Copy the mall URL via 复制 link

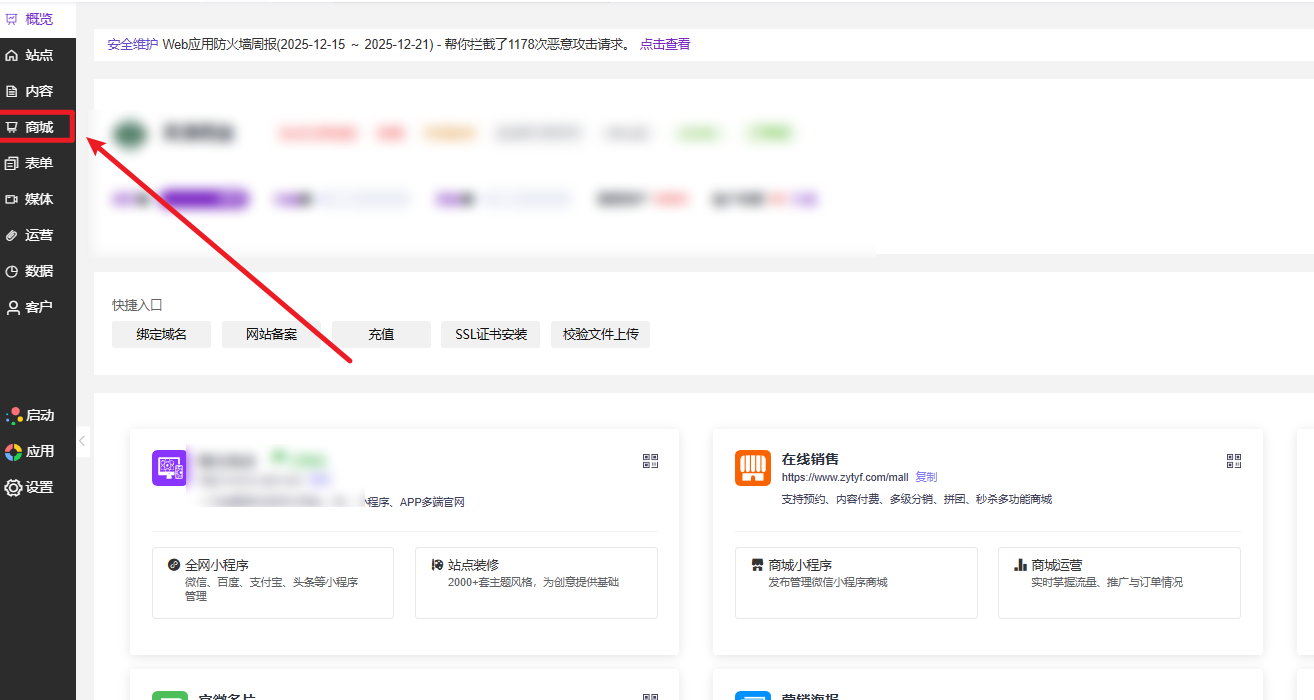click(x=926, y=477)
